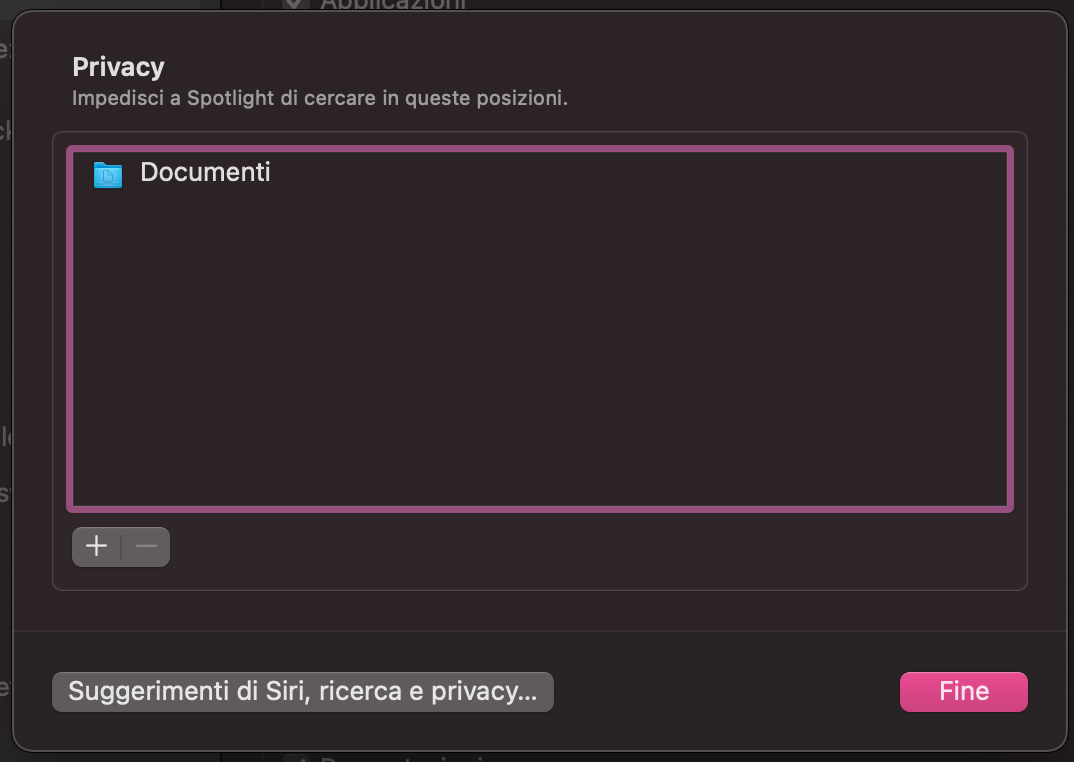Add a location with the plus button
The height and width of the screenshot is (762, 1074).
[x=97, y=546]
